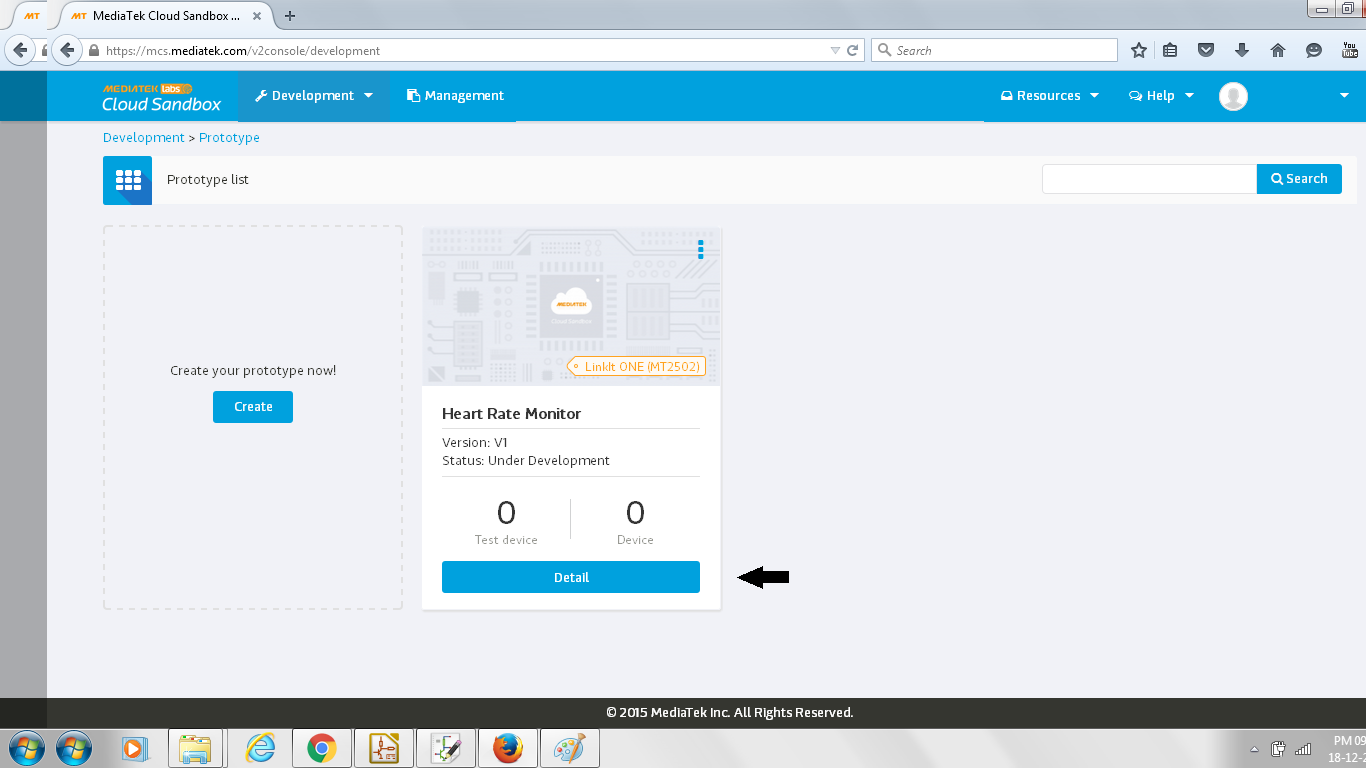Open Windows Explorer folder from taskbar
The width and height of the screenshot is (1366, 768).
(x=195, y=748)
